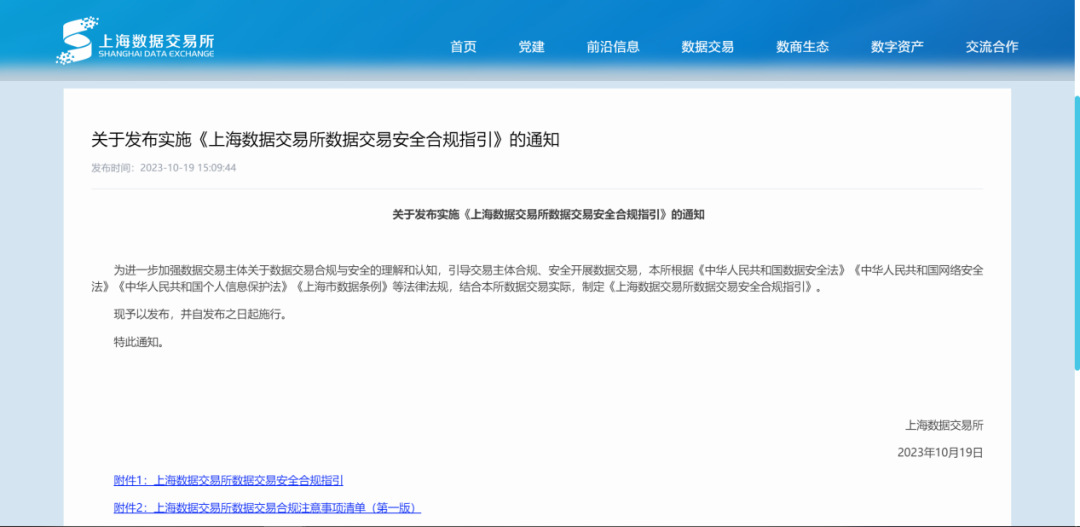Click the 上海数据交易所 signature text

pos(944,426)
